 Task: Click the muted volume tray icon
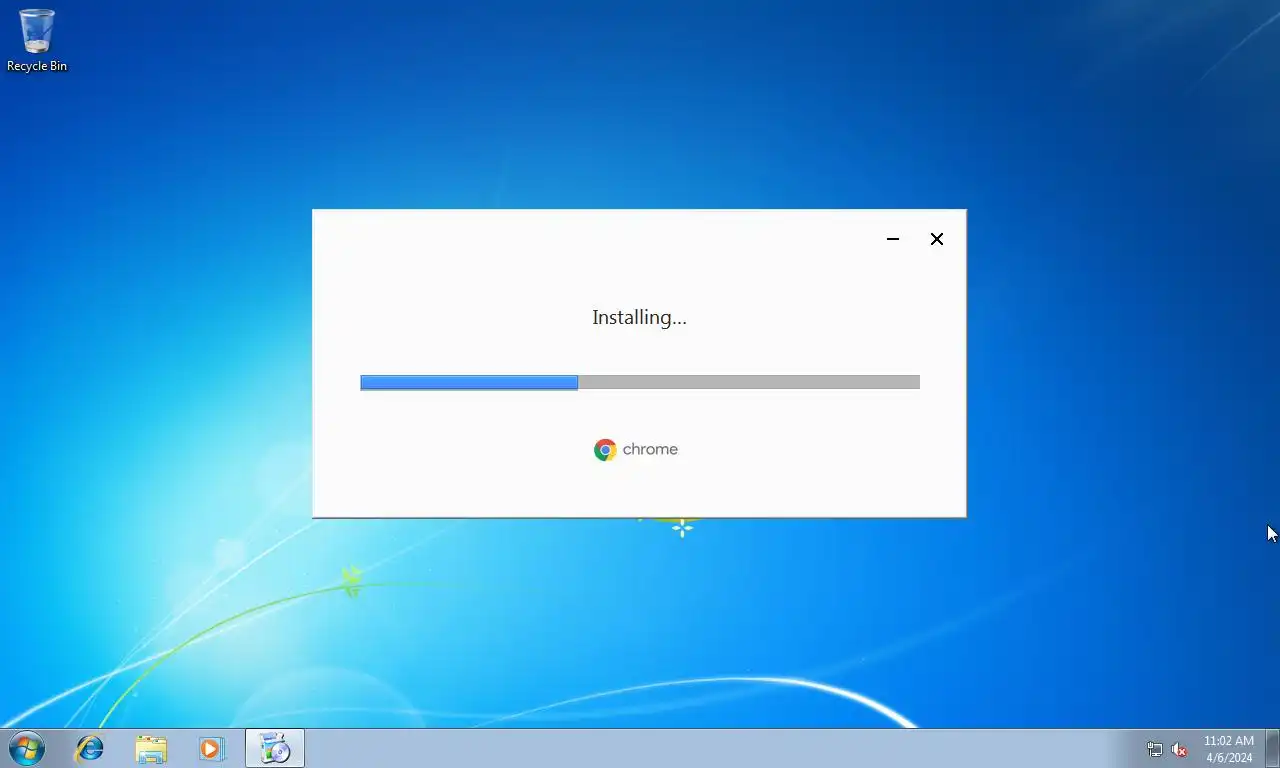(1179, 749)
